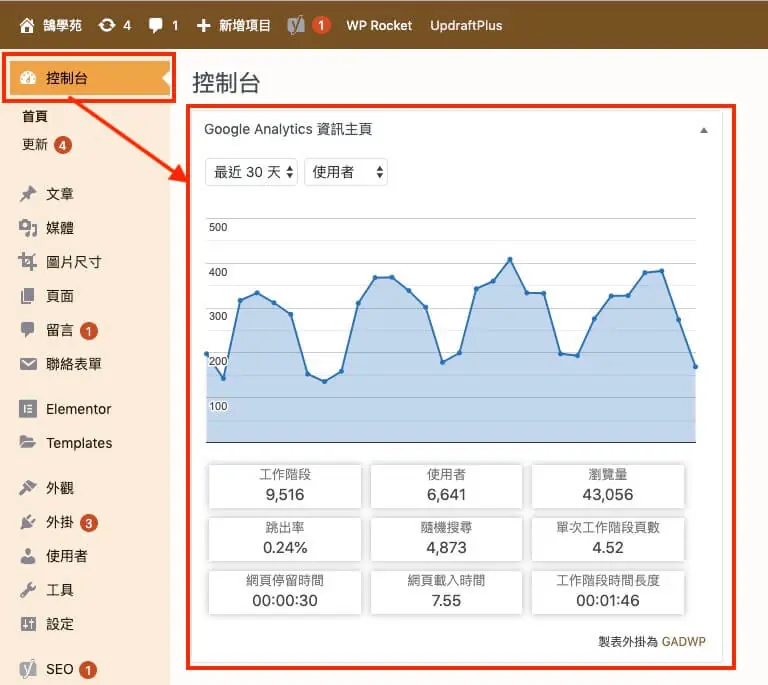The height and width of the screenshot is (685, 768).
Task: Click the 隨機搜尋 4,873 stat box
Action: (446, 539)
